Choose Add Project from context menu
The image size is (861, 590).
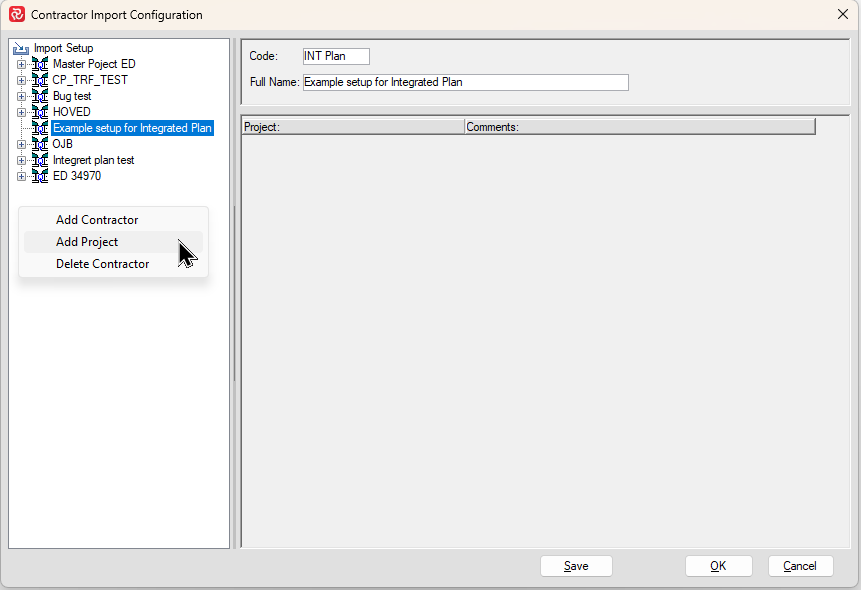click(x=87, y=242)
